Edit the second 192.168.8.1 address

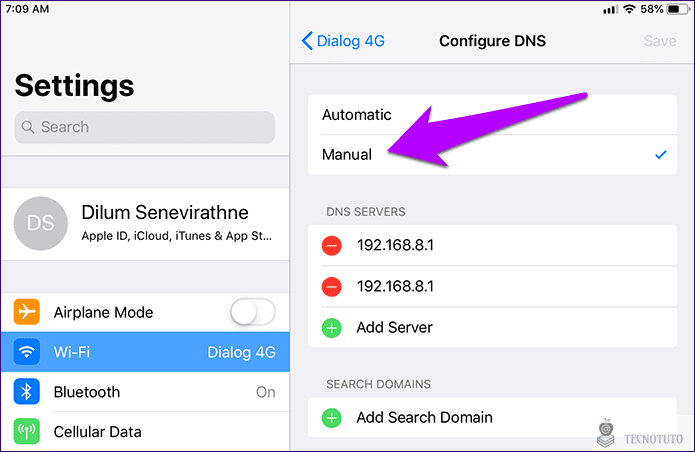[395, 286]
